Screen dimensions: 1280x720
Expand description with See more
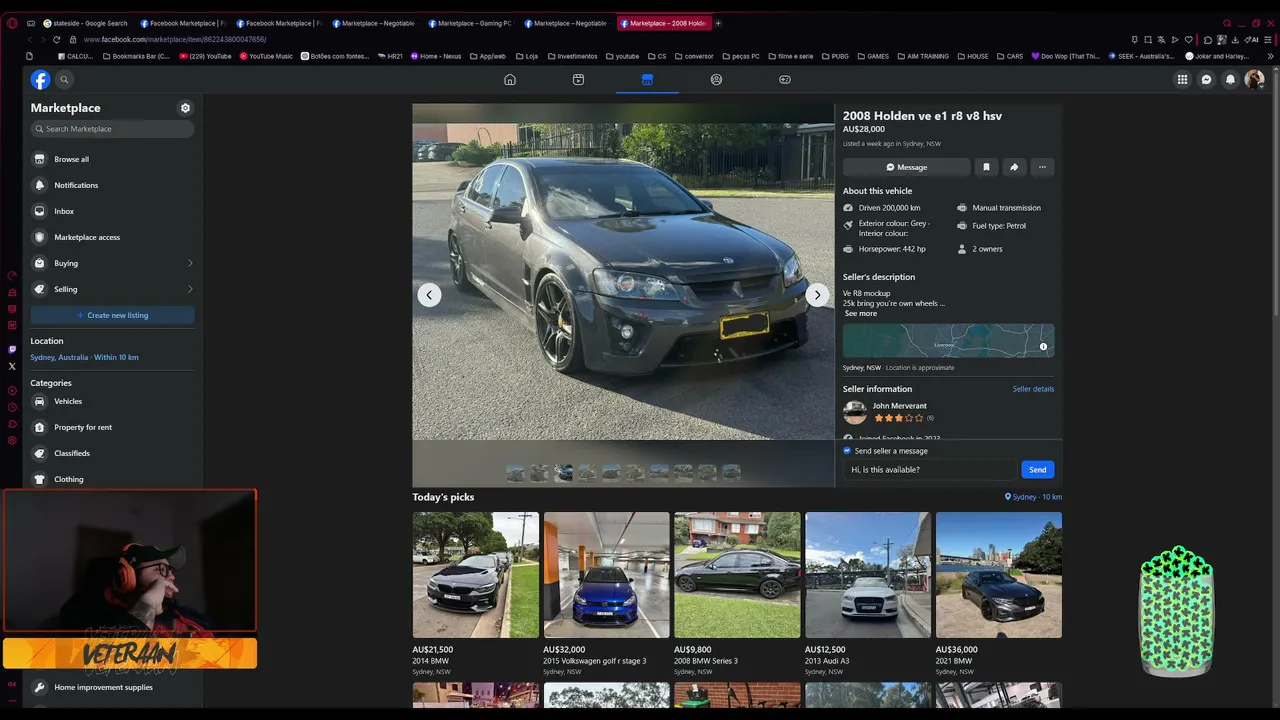click(861, 313)
